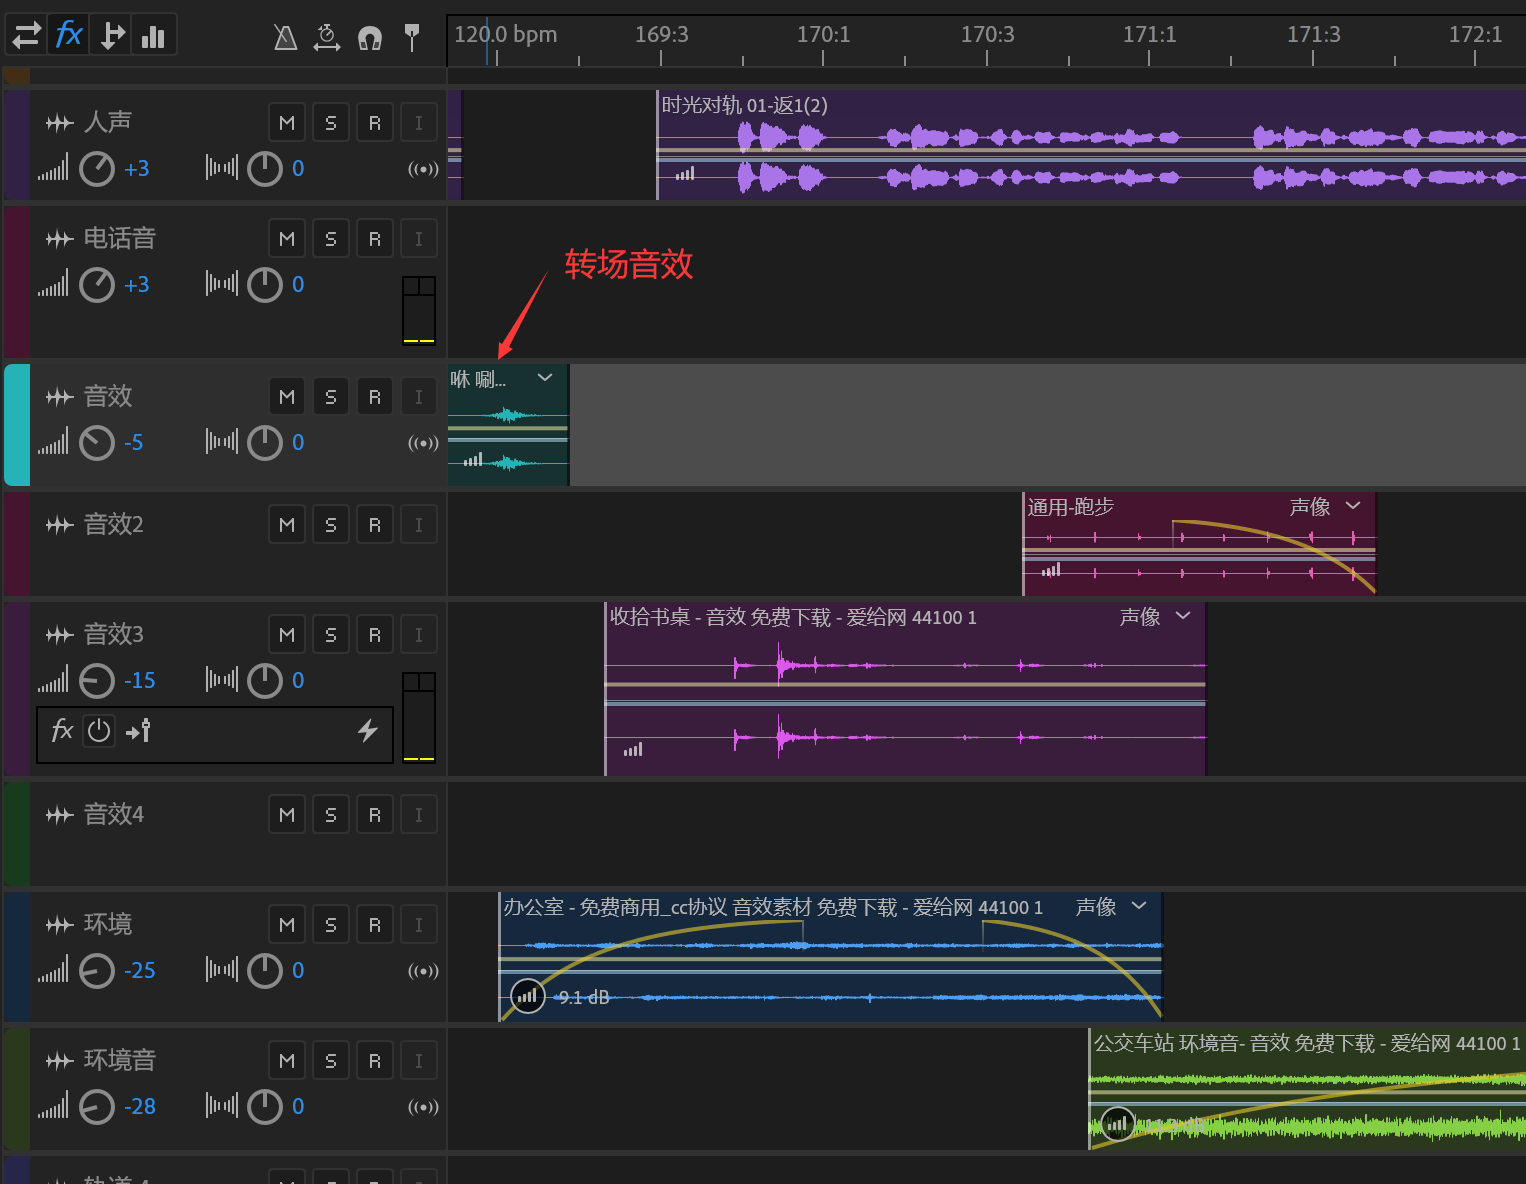Switch to the fx effects view

pyautogui.click(x=69, y=35)
